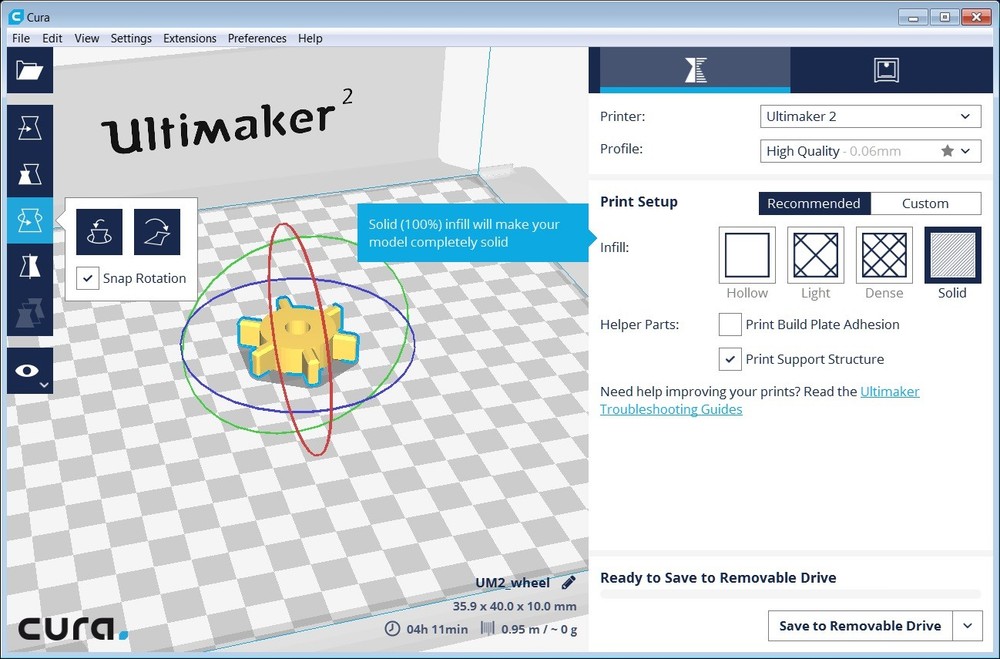1000x659 pixels.
Task: Open the Printer dropdown showing Ultimaker 2
Action: tap(869, 116)
